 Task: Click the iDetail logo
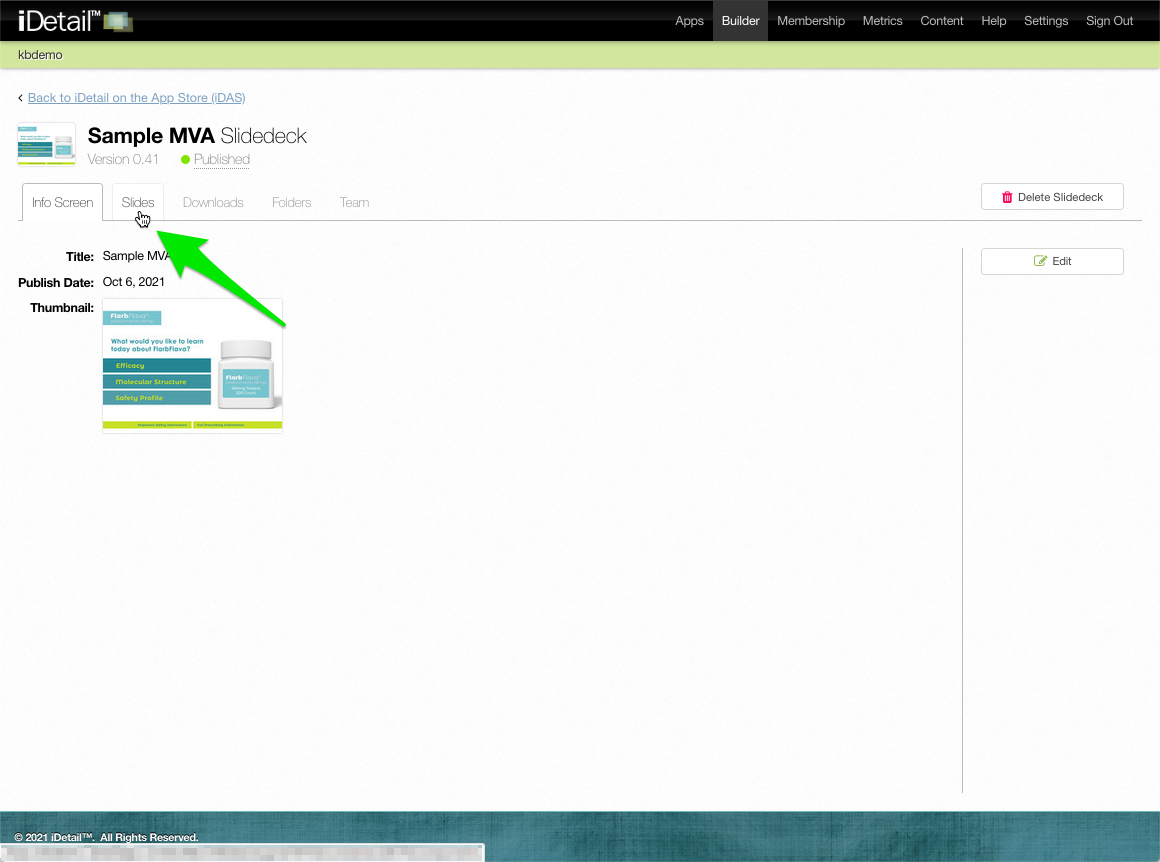coord(75,21)
